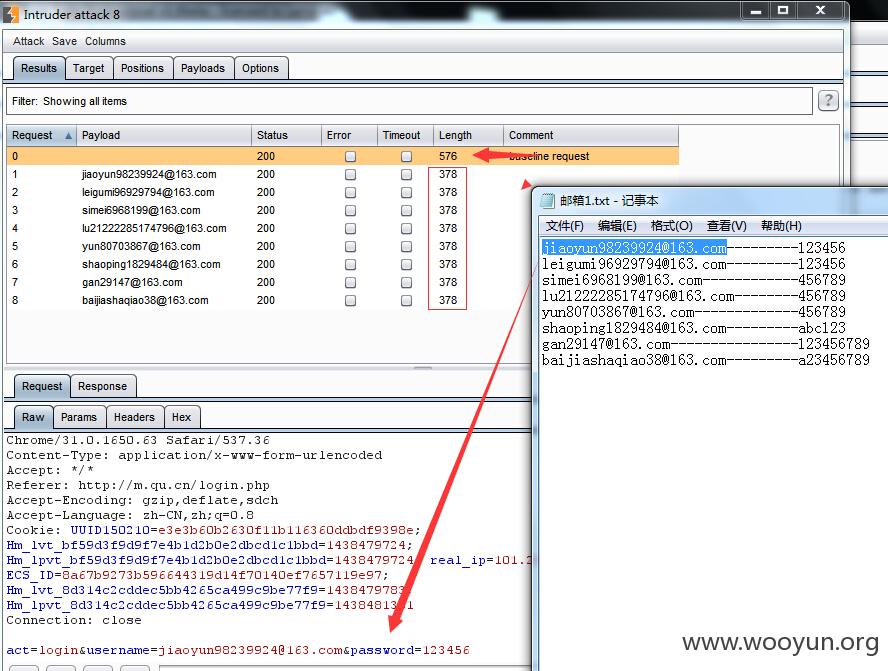Switch to the Target tab

88,69
